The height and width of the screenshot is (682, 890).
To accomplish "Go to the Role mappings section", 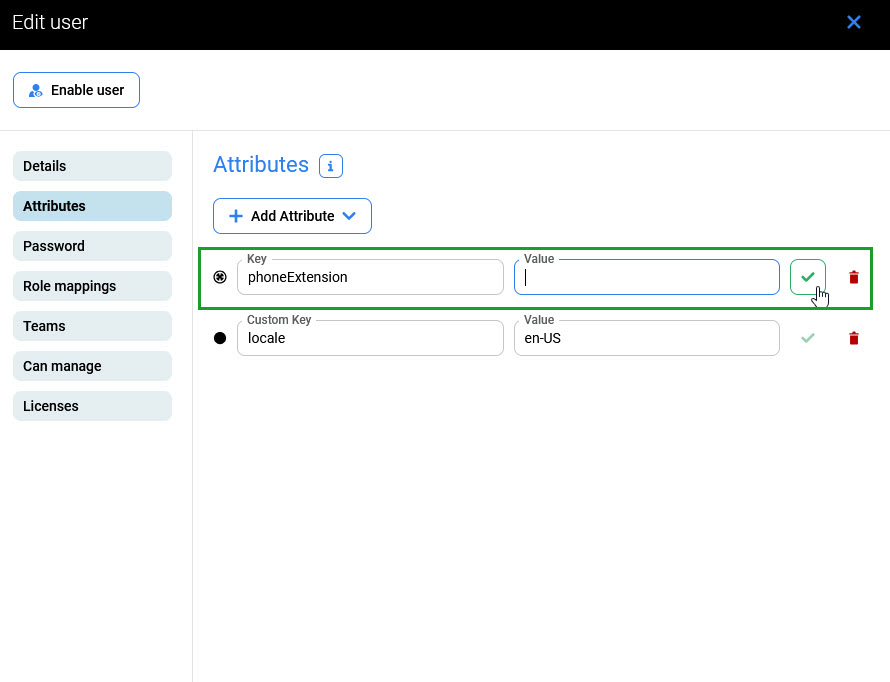I will click(x=92, y=286).
